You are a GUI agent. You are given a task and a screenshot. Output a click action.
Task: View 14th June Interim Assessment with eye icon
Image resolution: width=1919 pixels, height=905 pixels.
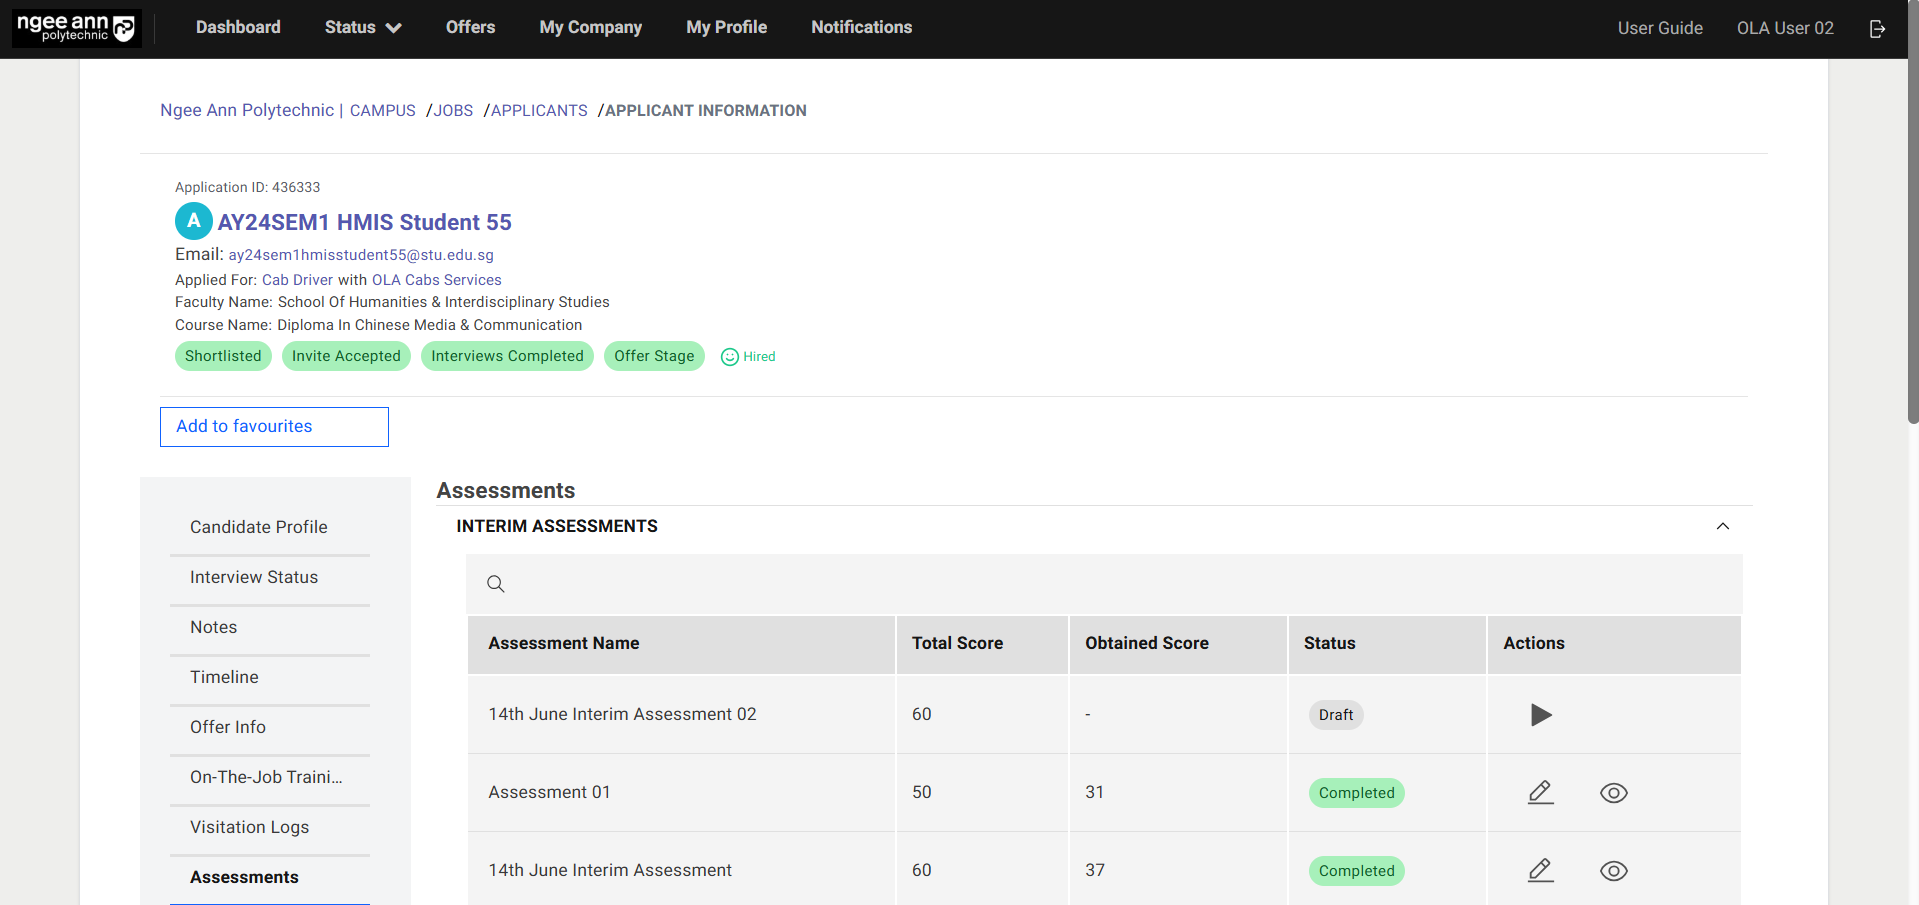1613,871
